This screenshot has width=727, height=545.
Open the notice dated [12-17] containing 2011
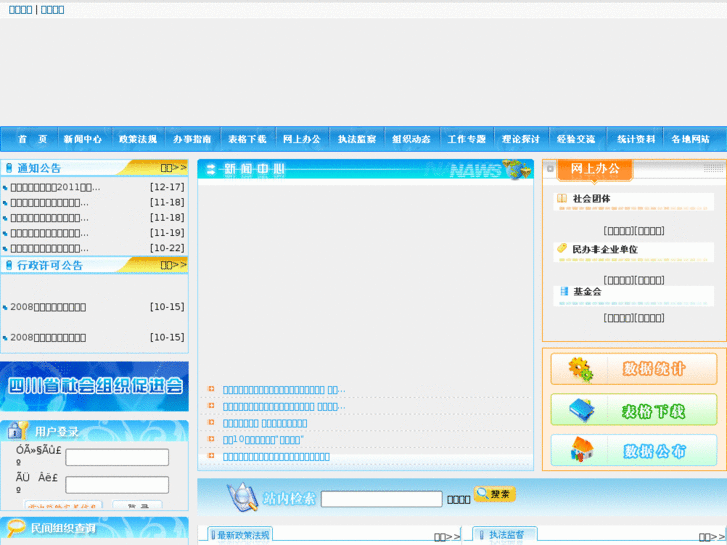tap(55, 187)
